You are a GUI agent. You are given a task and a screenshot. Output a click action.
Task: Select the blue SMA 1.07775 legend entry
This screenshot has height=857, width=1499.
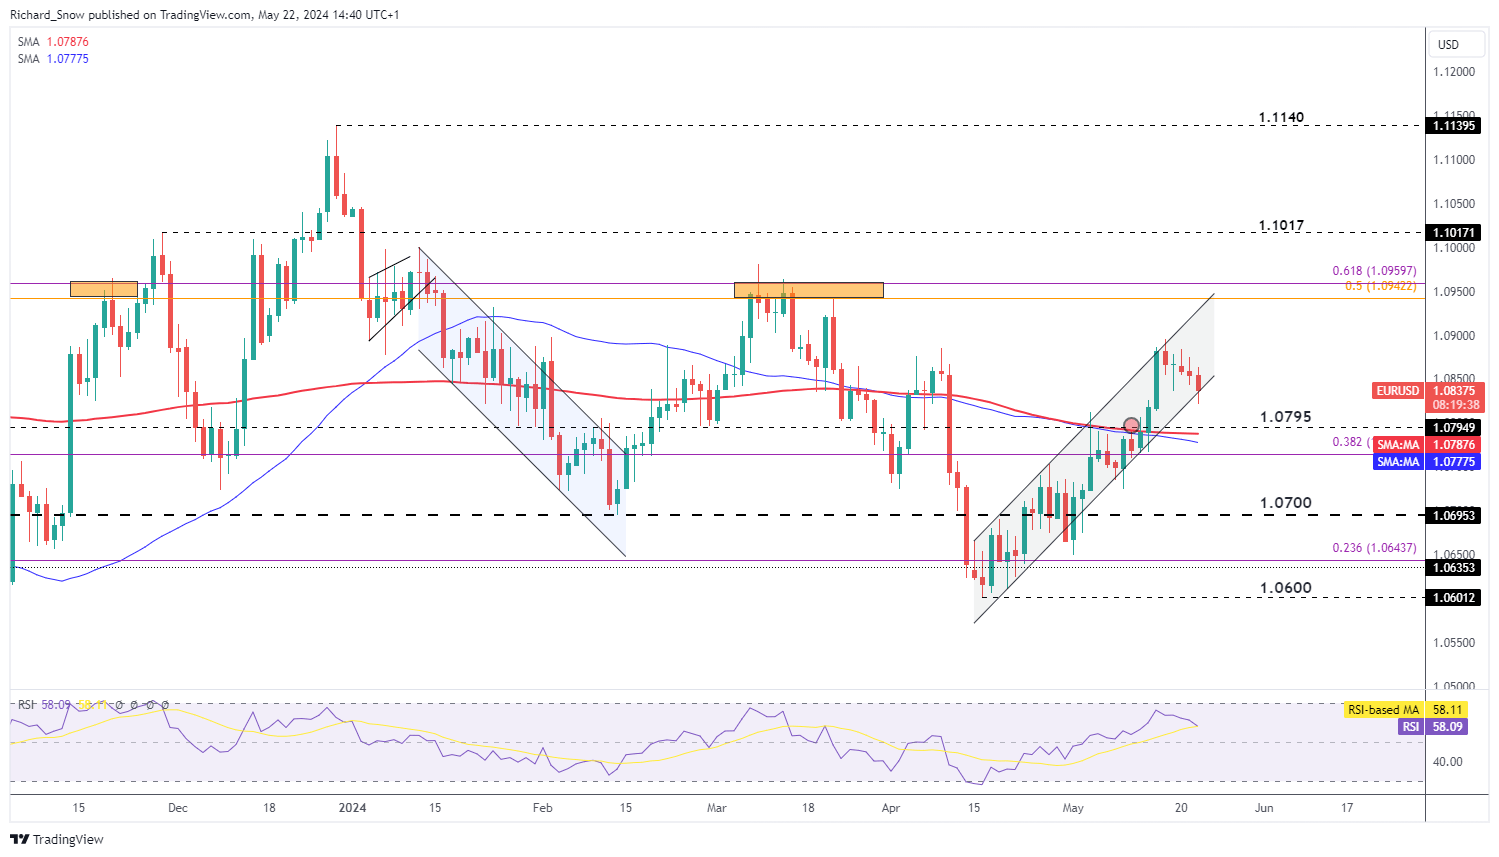tap(53, 59)
